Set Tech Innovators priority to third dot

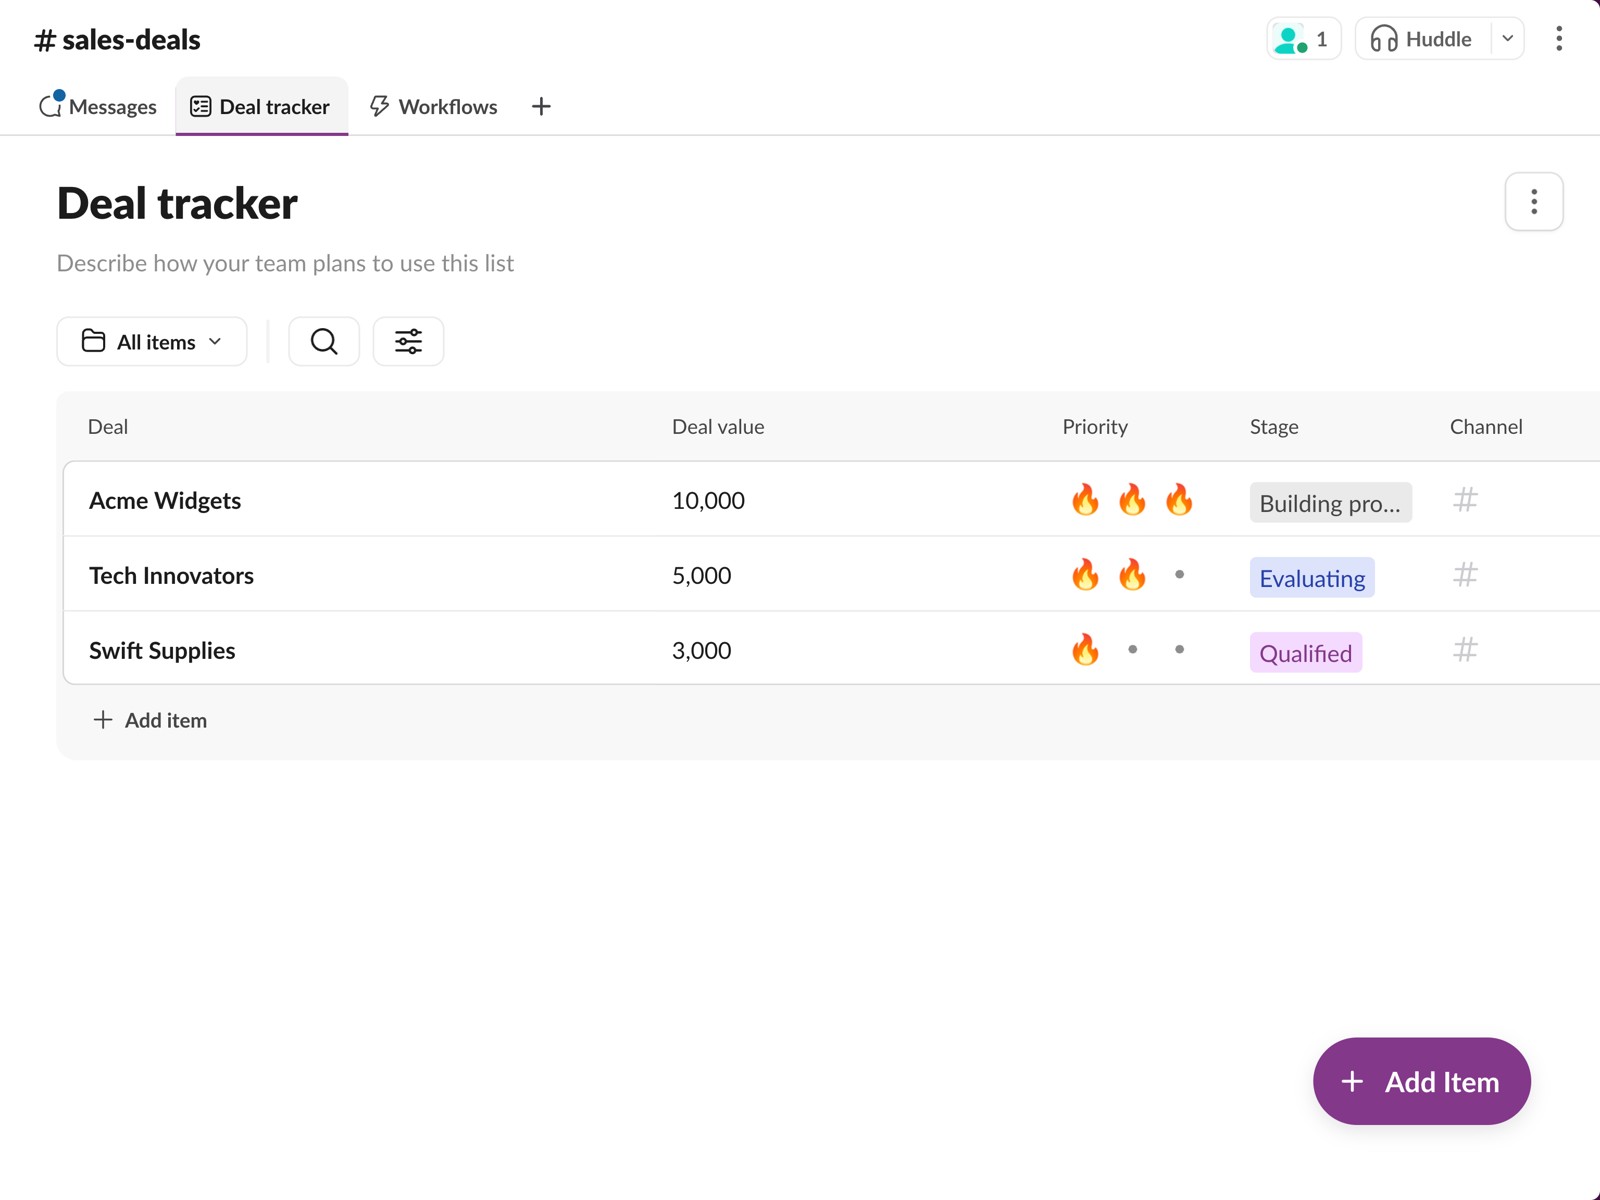[x=1179, y=574]
